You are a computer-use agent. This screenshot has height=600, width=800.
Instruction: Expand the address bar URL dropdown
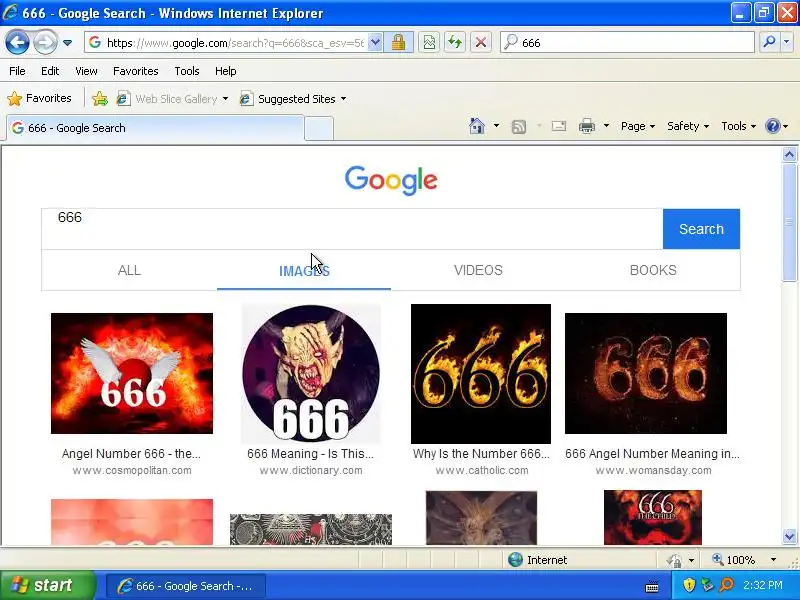click(x=375, y=42)
